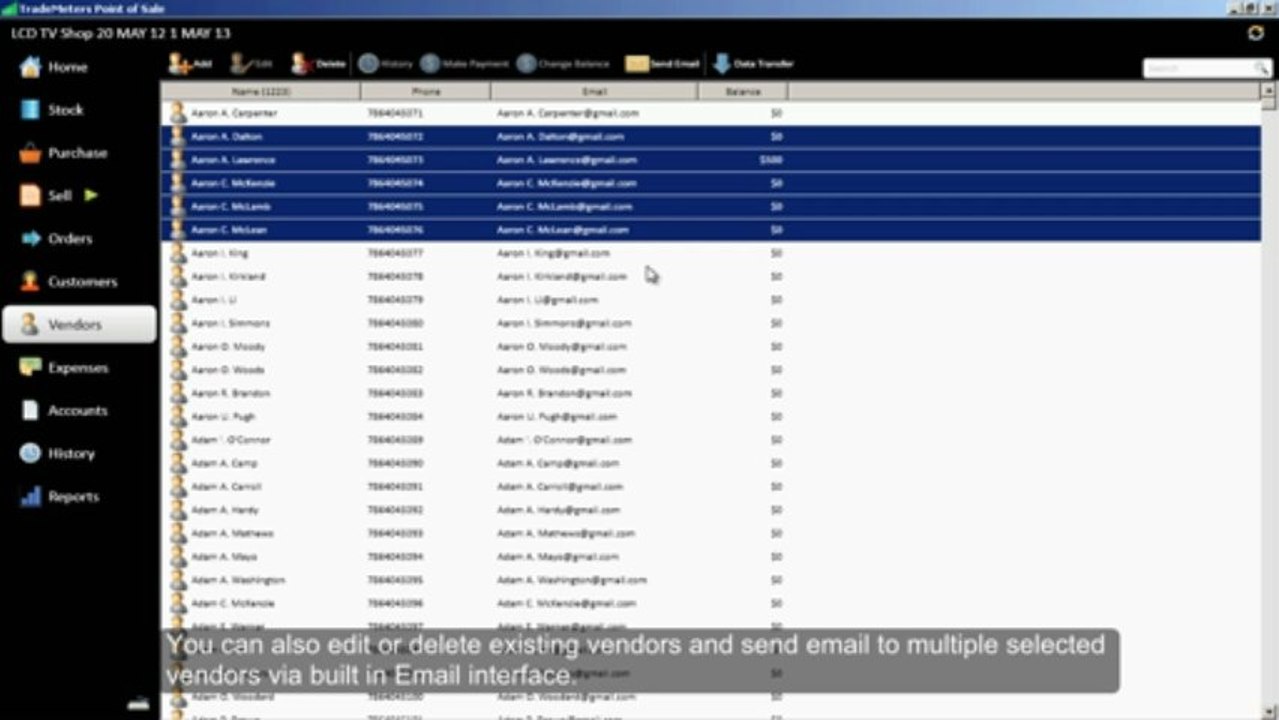
Task: Select the Aaron U. Pugh row
Action: tap(711, 417)
